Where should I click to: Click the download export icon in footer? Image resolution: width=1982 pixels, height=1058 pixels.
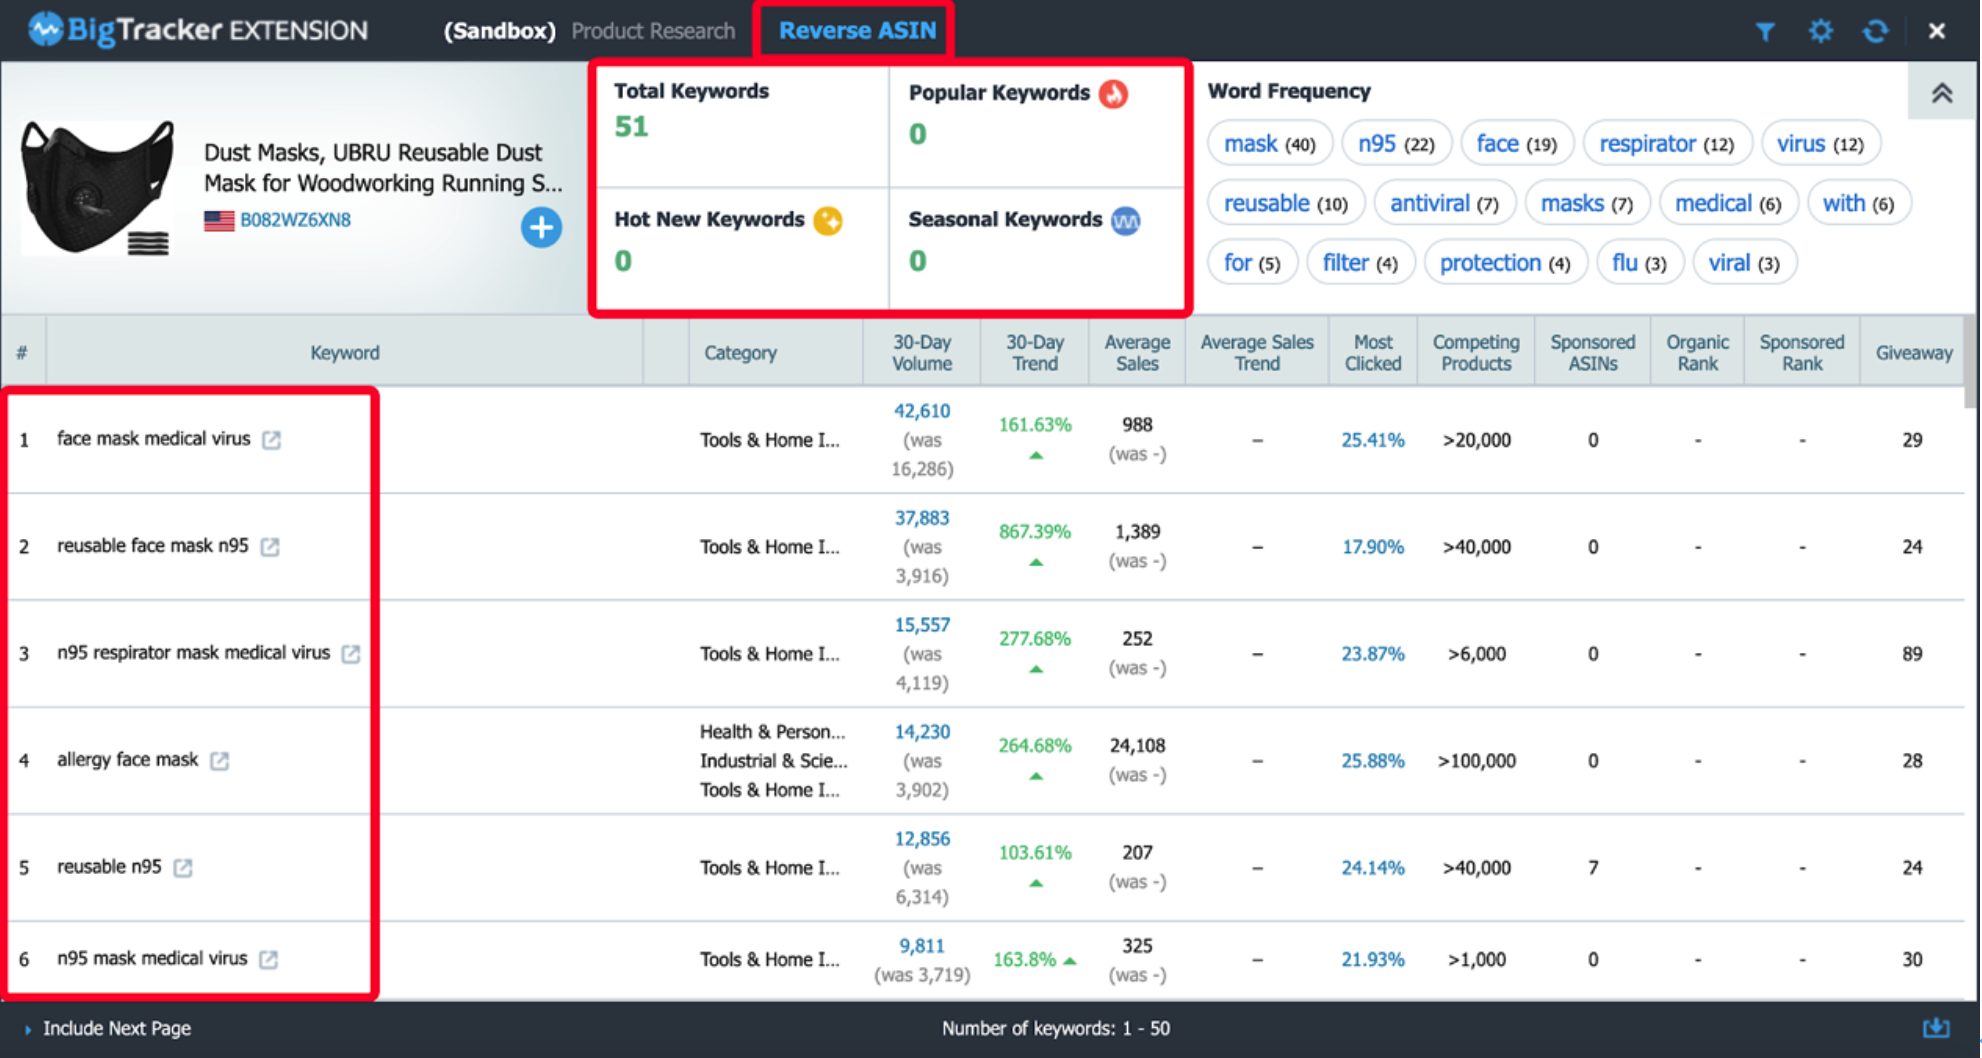tap(1936, 1028)
